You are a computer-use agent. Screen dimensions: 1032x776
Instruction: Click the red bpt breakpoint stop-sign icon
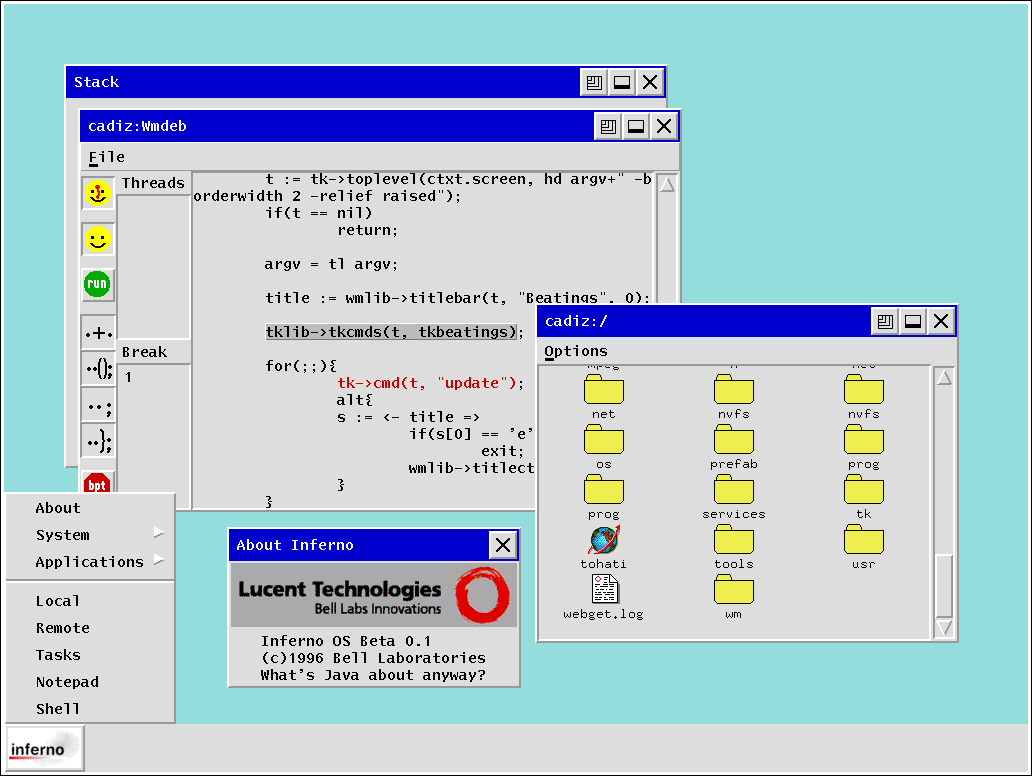(x=97, y=484)
